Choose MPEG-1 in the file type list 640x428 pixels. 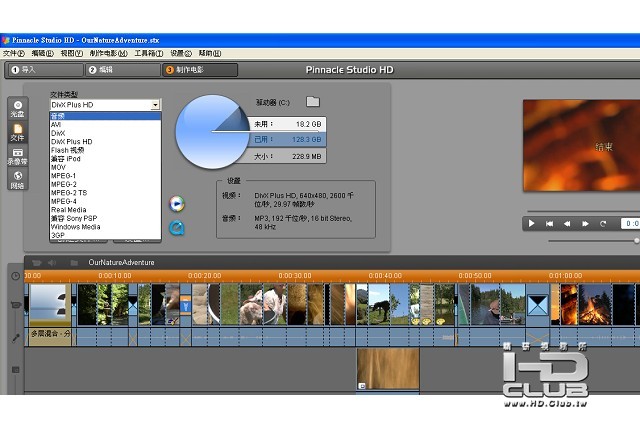105,176
